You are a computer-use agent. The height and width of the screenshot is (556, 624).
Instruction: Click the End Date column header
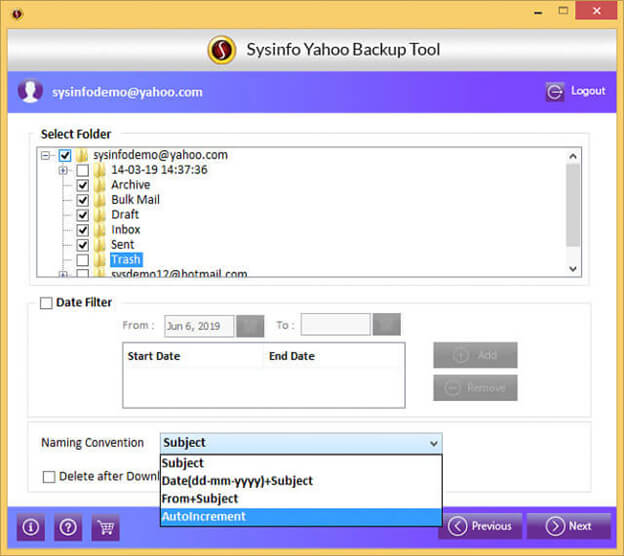[292, 356]
